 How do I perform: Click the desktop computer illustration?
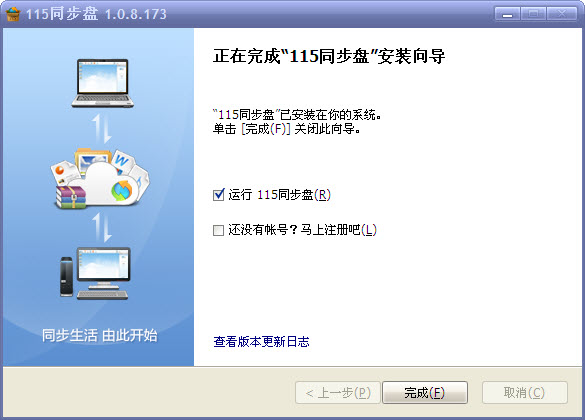96,273
